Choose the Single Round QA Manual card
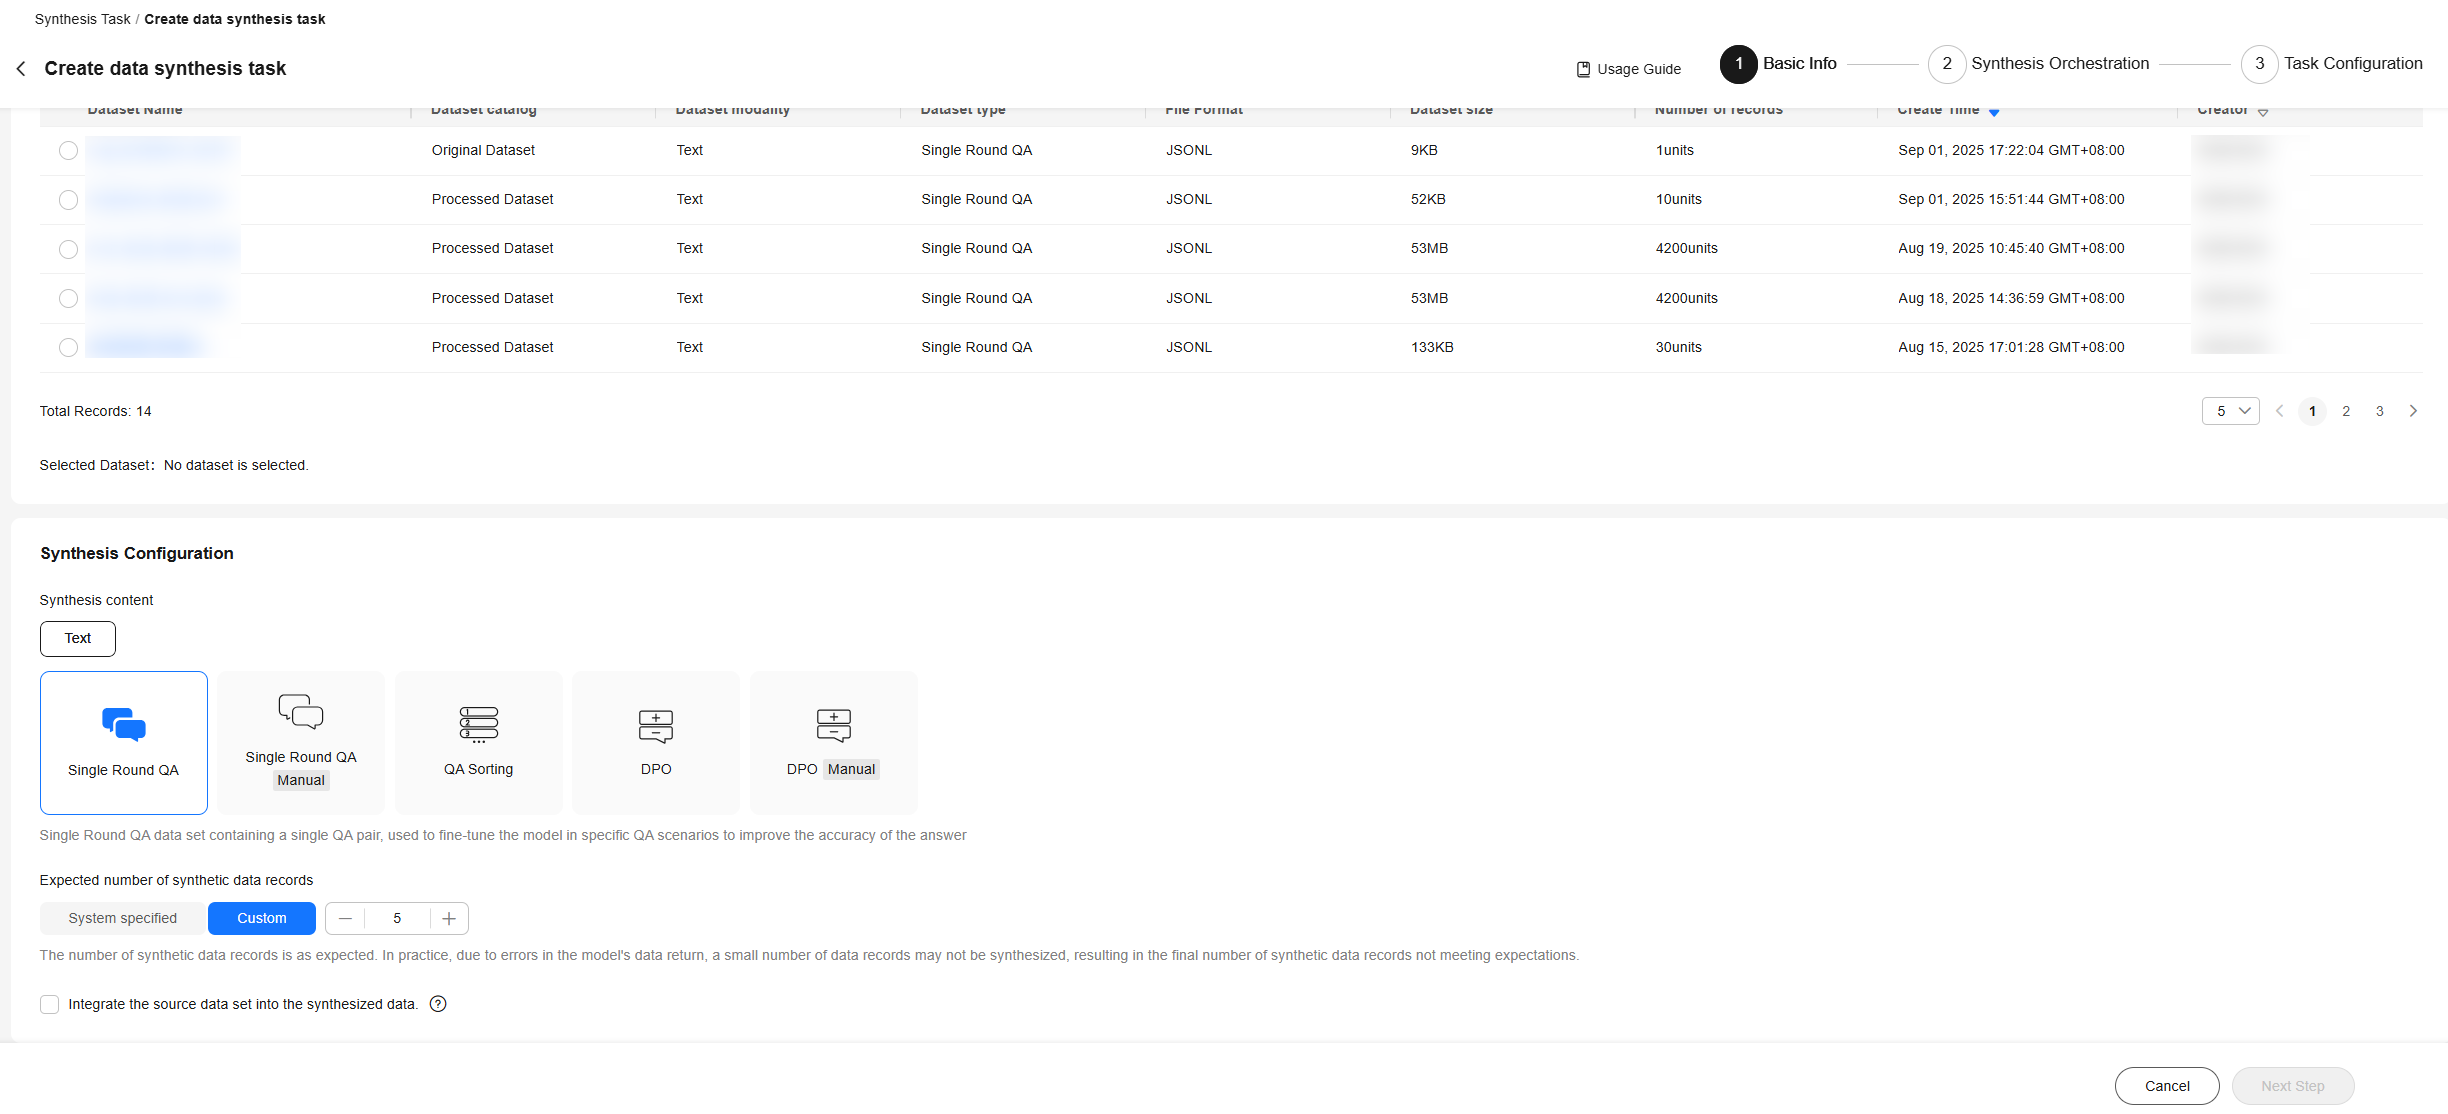Screen dimensions: 2448x1114 coord(301,742)
